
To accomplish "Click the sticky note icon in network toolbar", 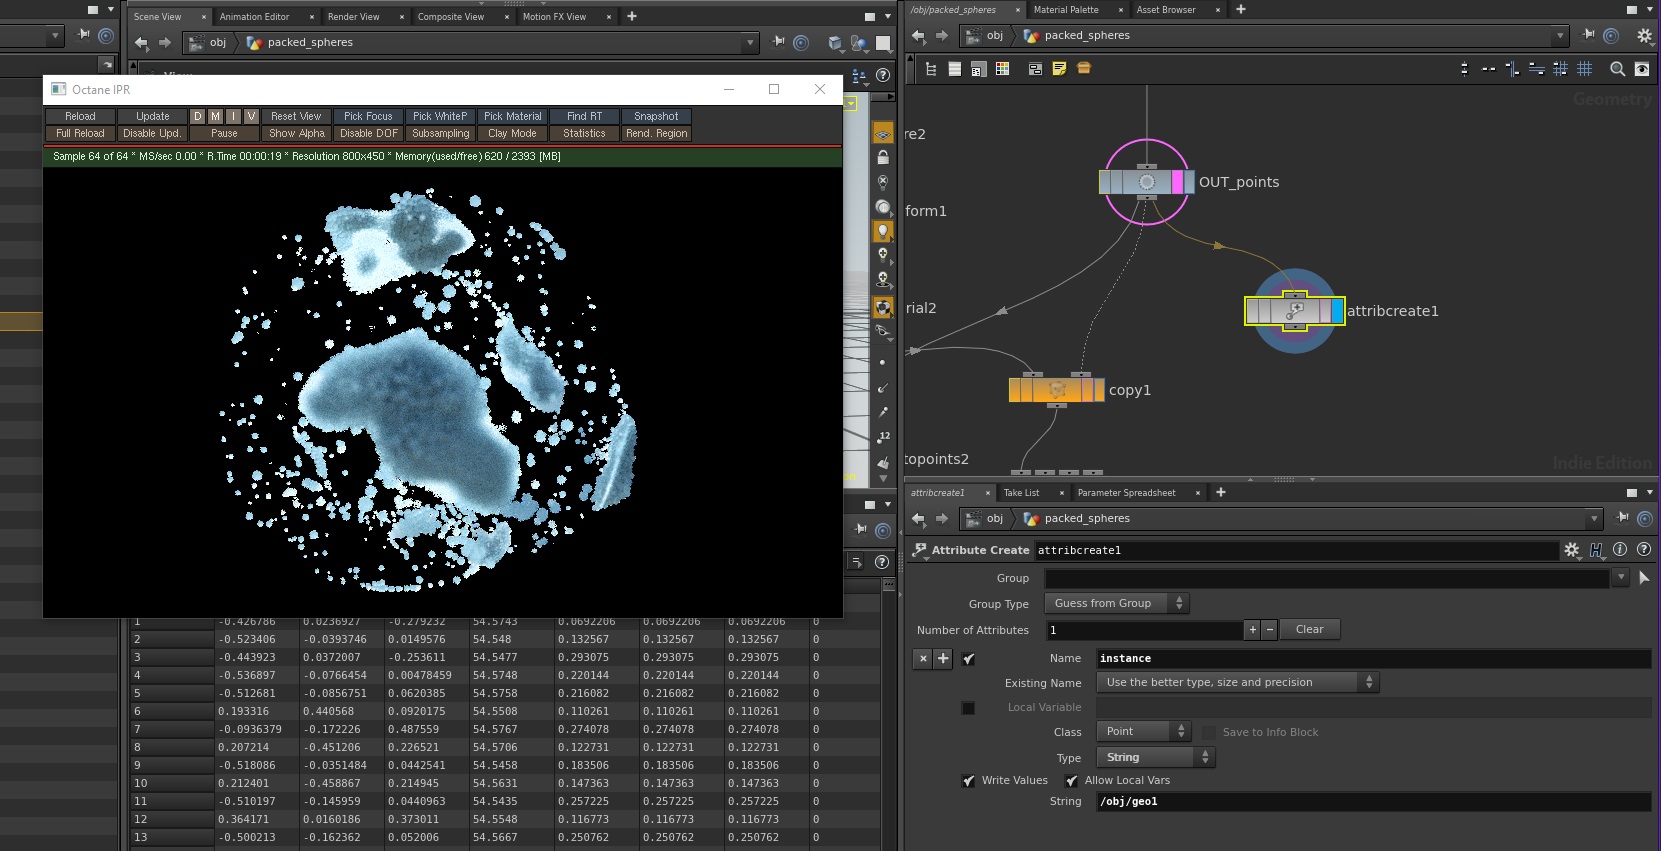I will (x=1059, y=69).
